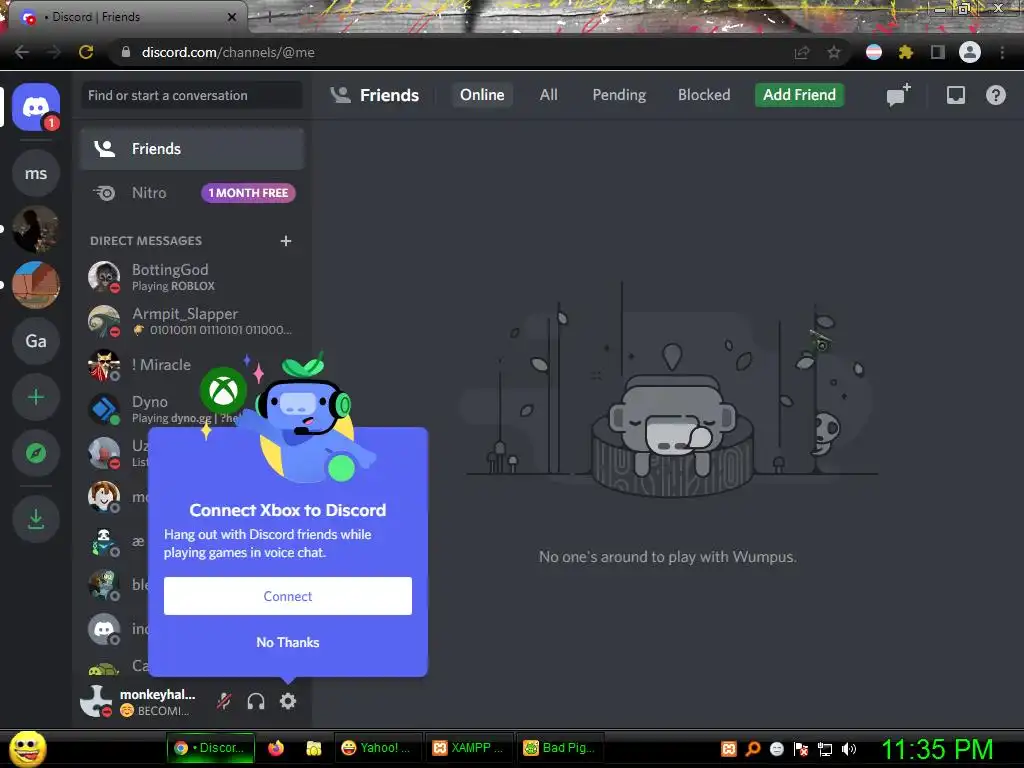This screenshot has height=768, width=1024.
Task: Open Firefox from the taskbar
Action: [x=276, y=748]
